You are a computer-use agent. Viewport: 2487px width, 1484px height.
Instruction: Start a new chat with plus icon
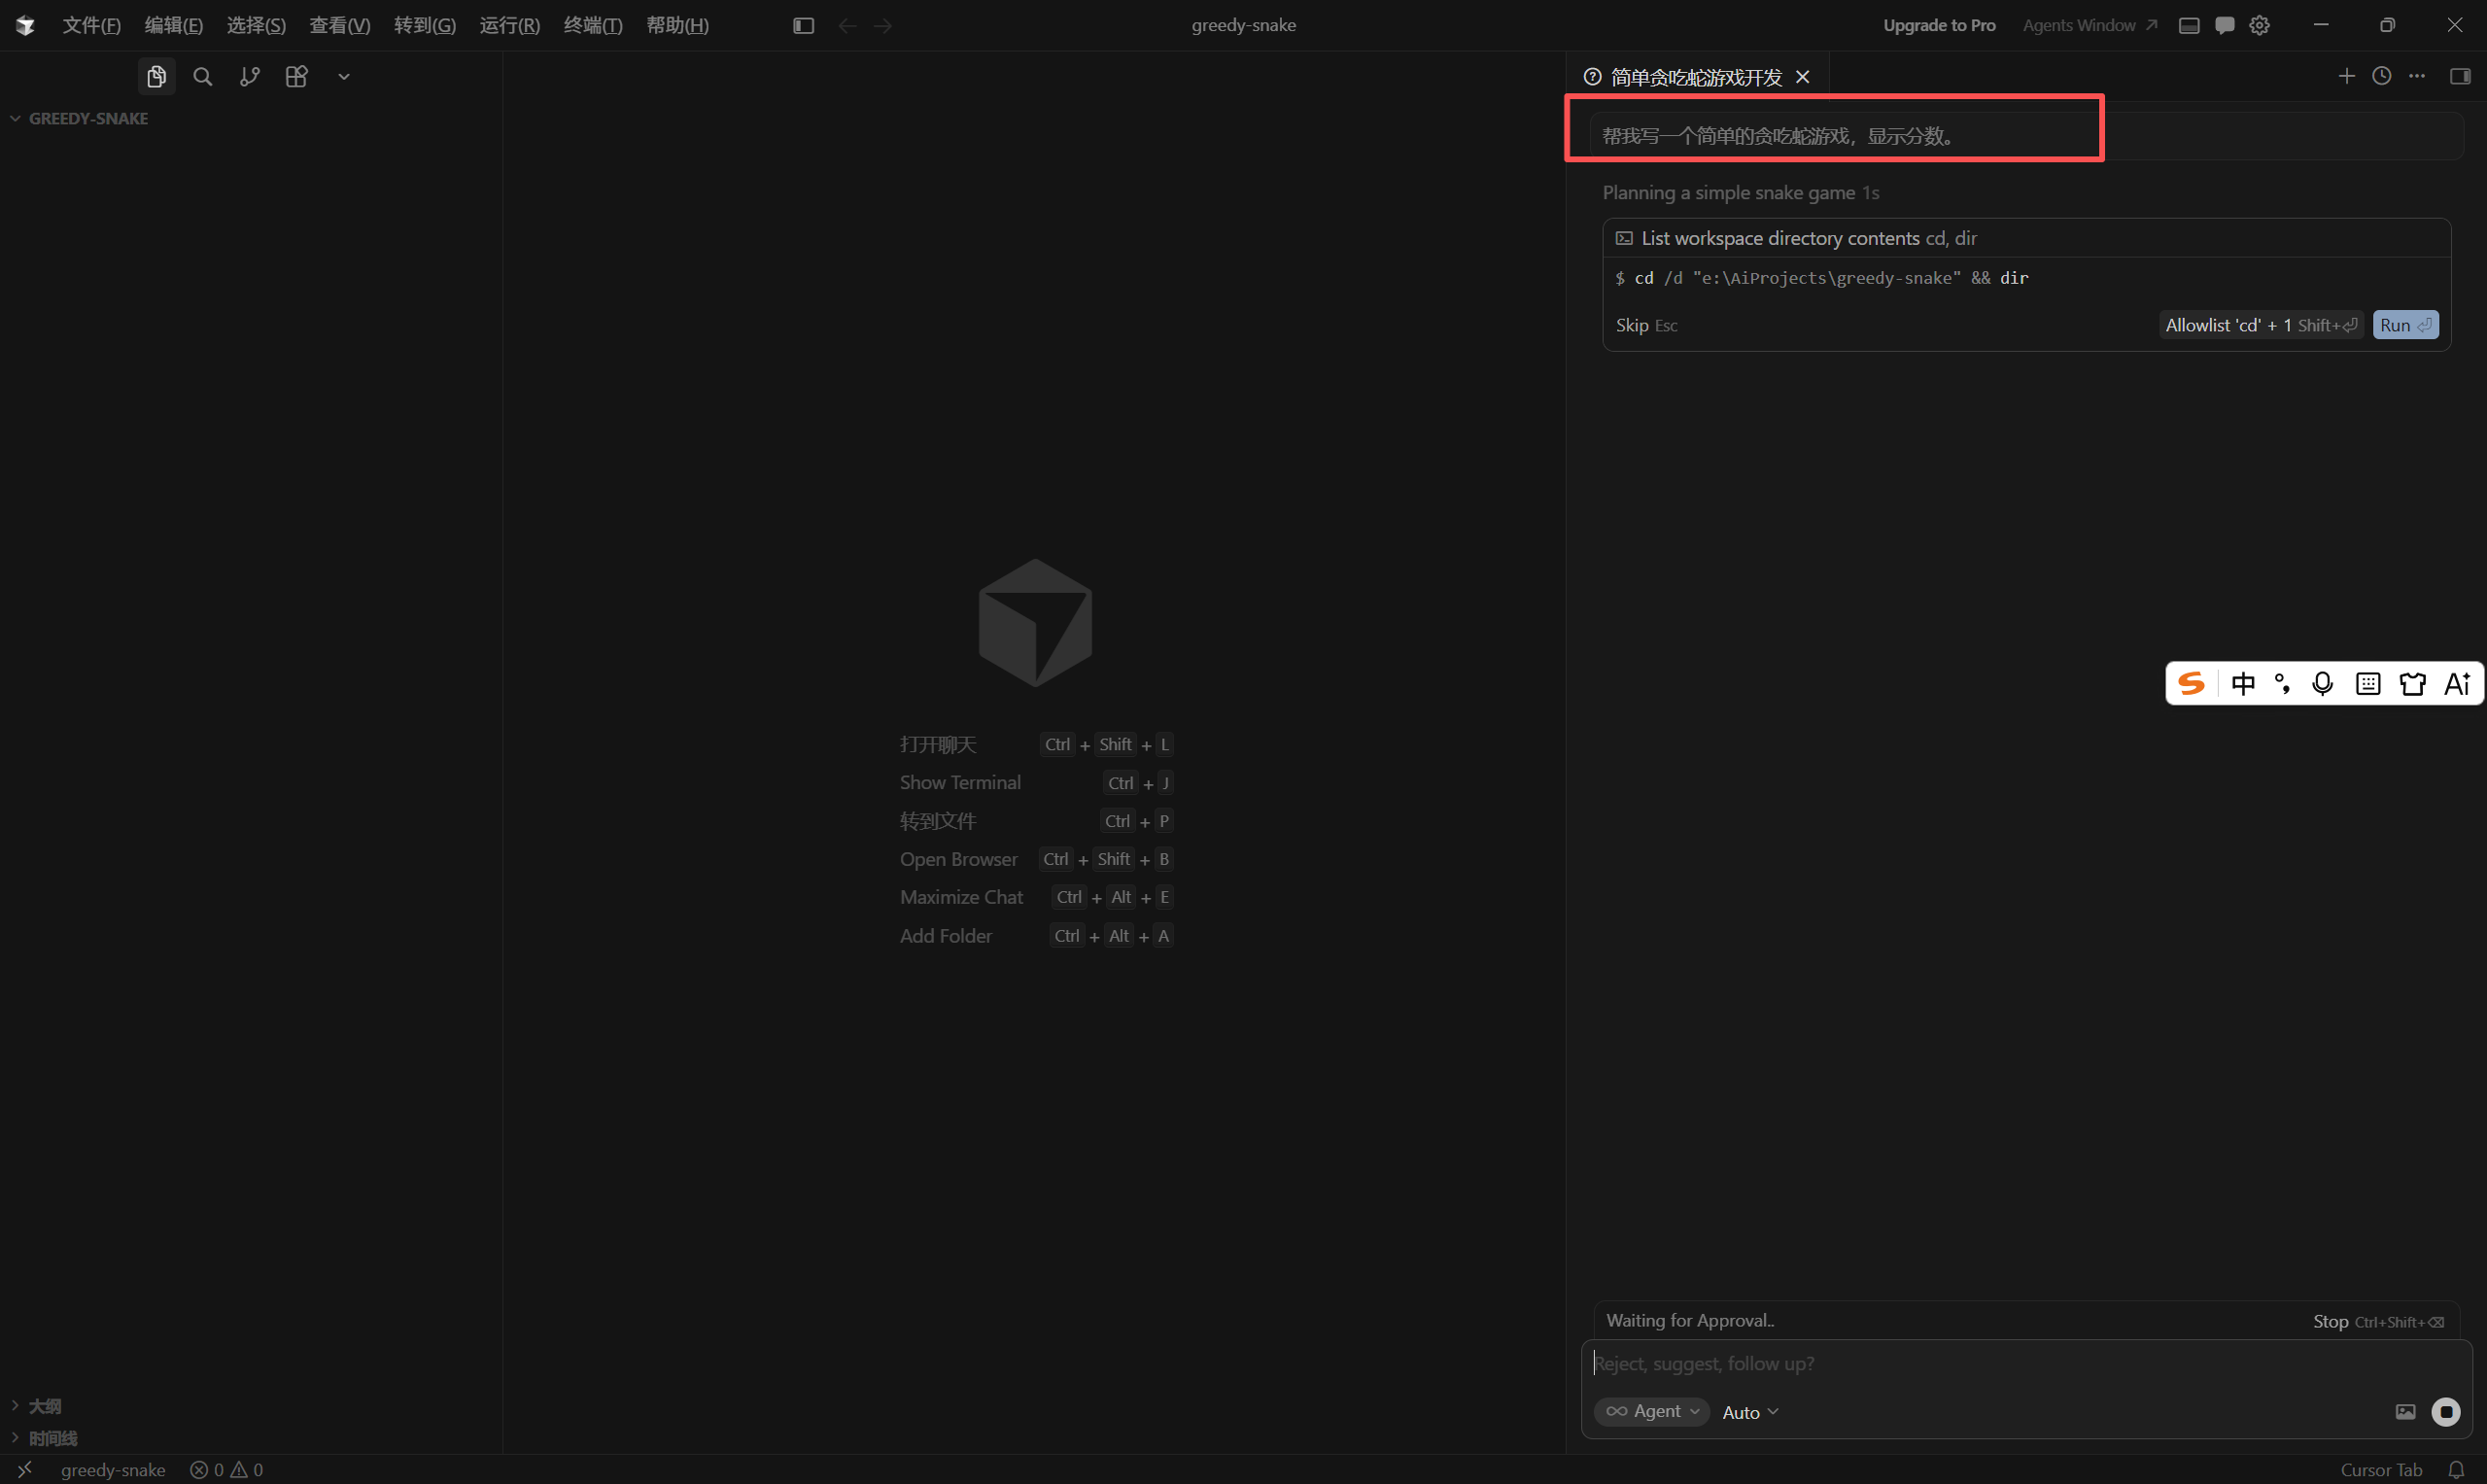point(2346,76)
